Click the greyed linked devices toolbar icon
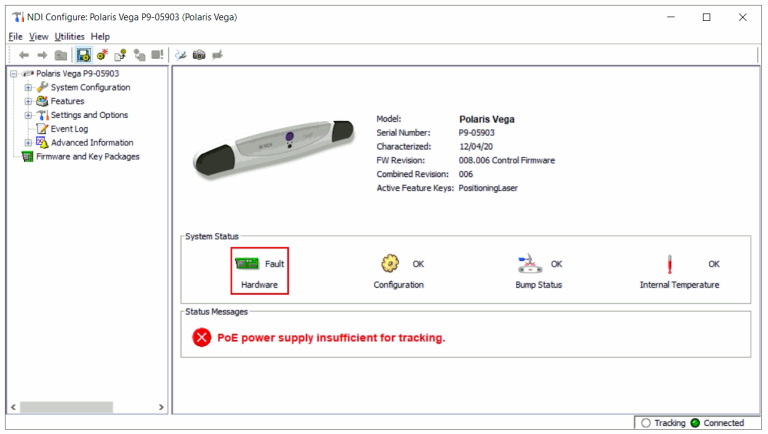 coord(139,55)
